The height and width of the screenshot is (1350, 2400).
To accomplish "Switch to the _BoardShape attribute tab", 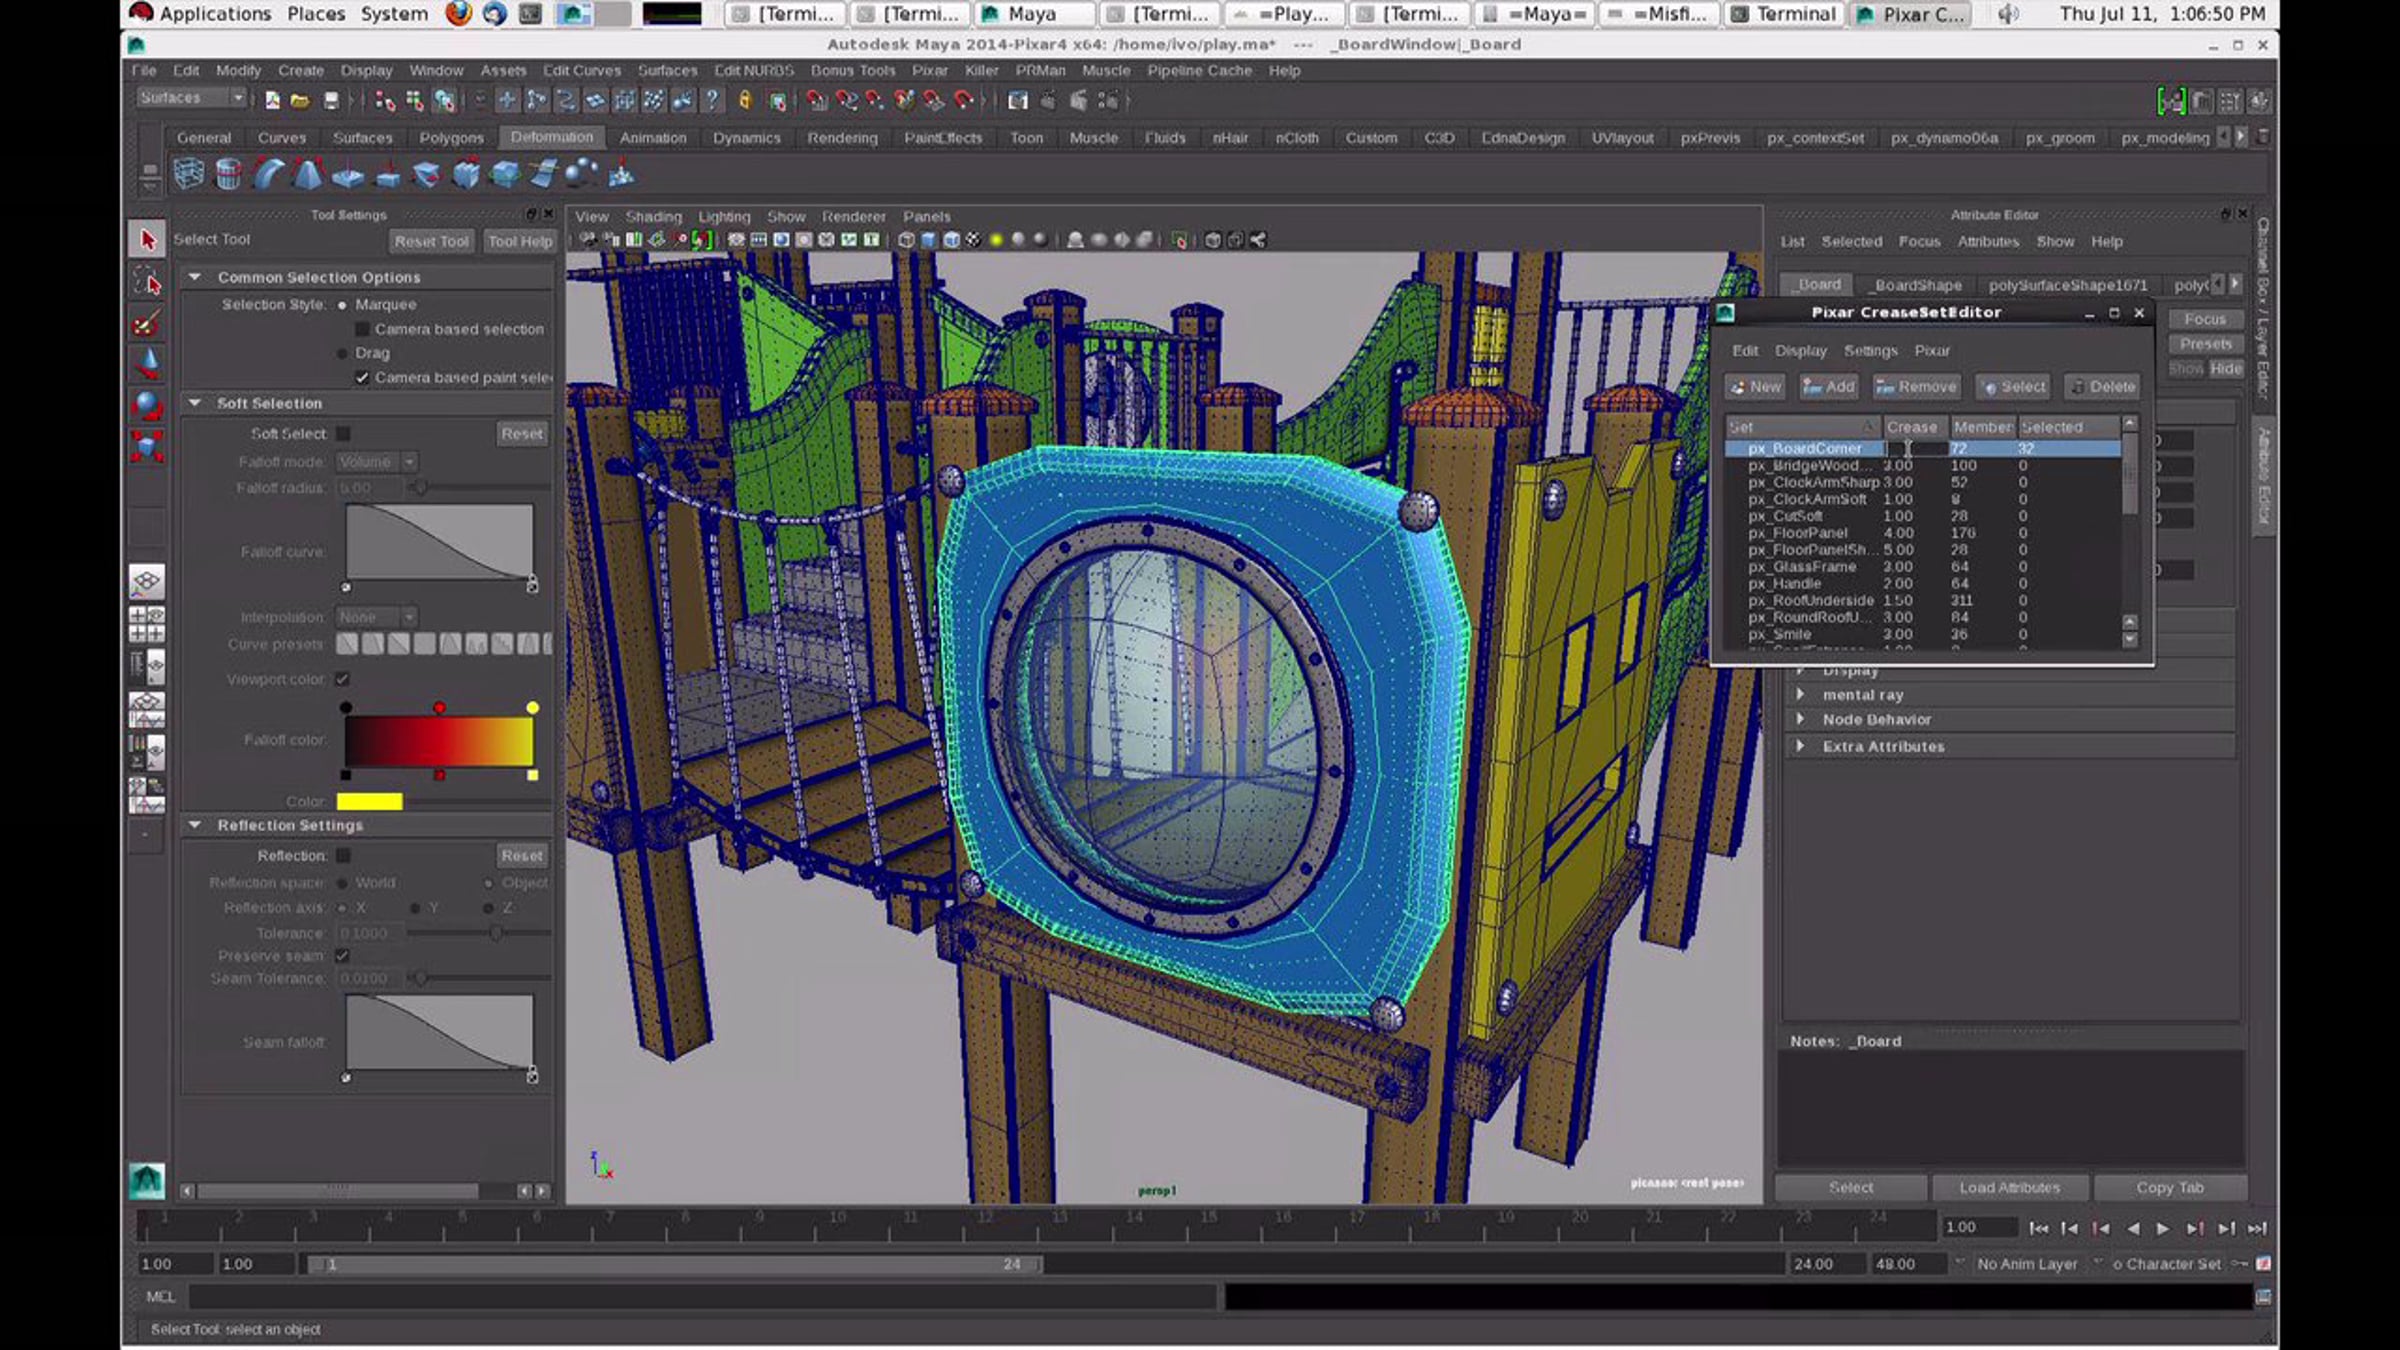I will 1917,285.
